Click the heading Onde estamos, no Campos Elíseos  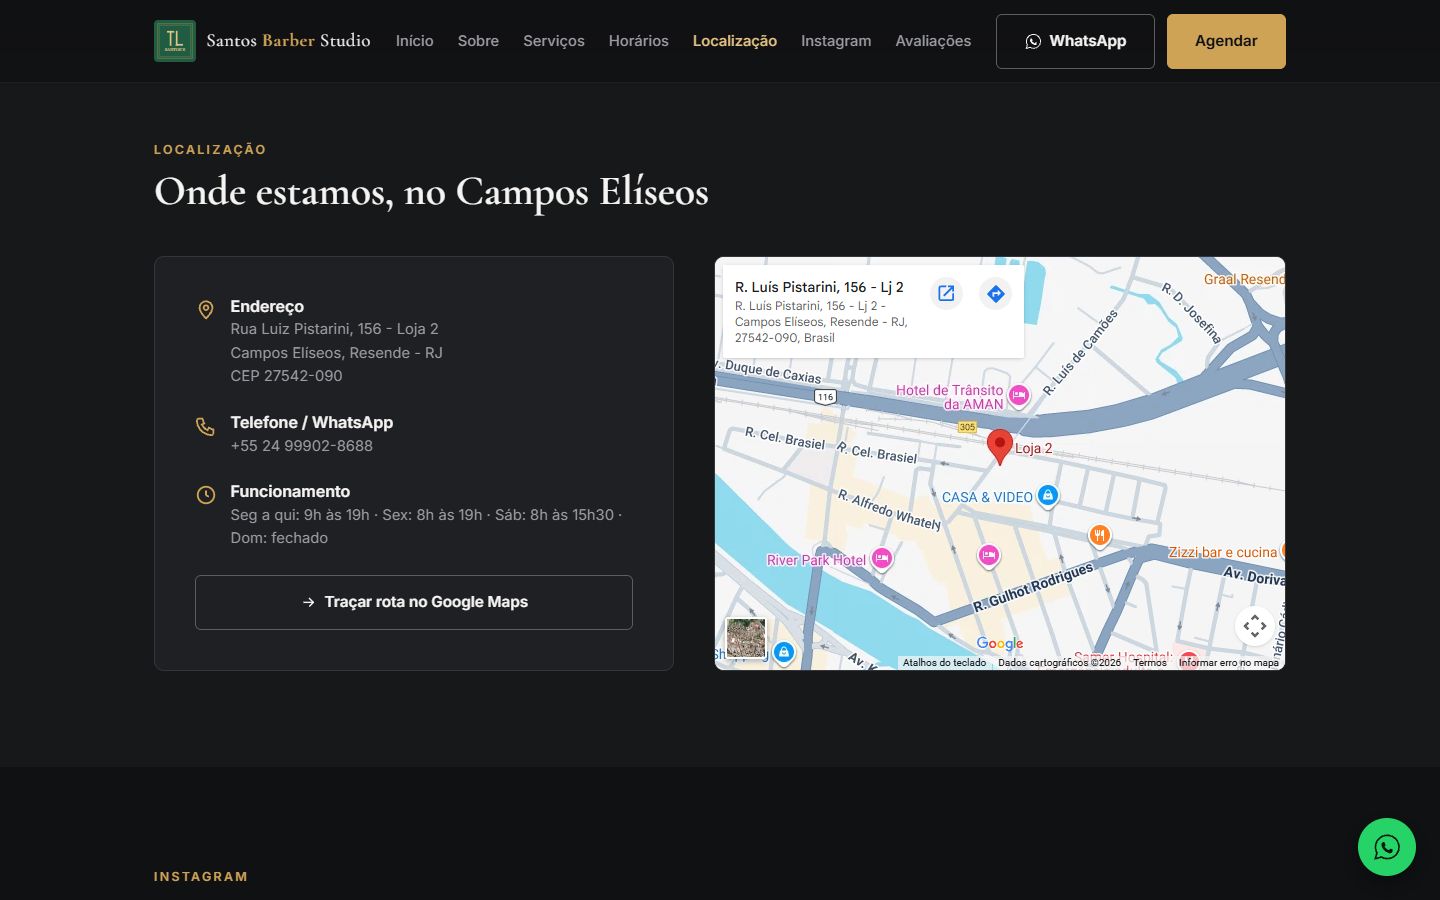tap(431, 191)
